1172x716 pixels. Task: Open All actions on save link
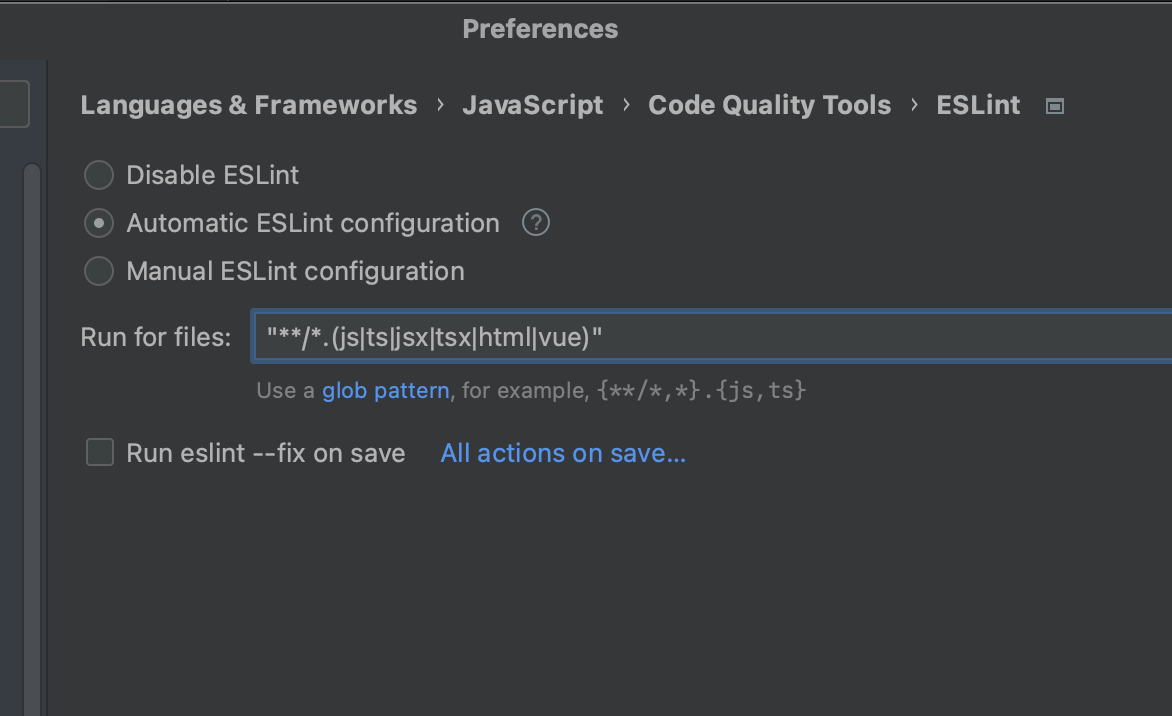[x=563, y=453]
